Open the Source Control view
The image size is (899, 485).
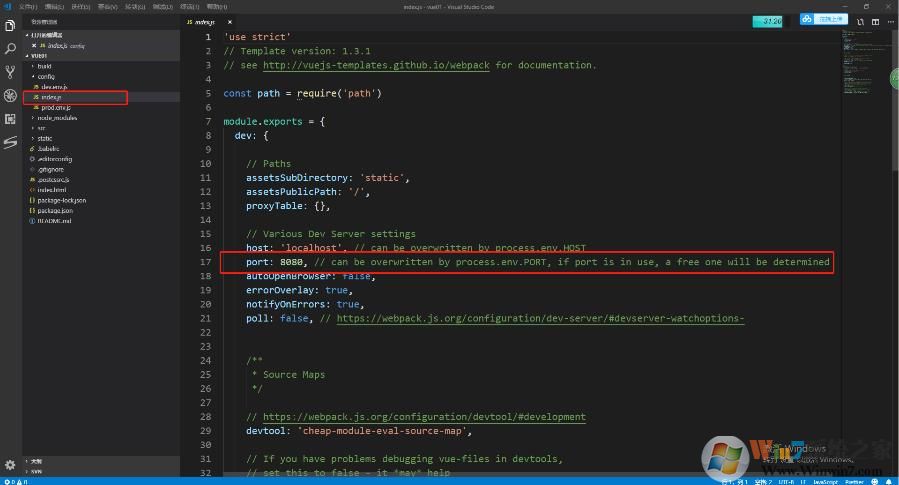point(10,72)
